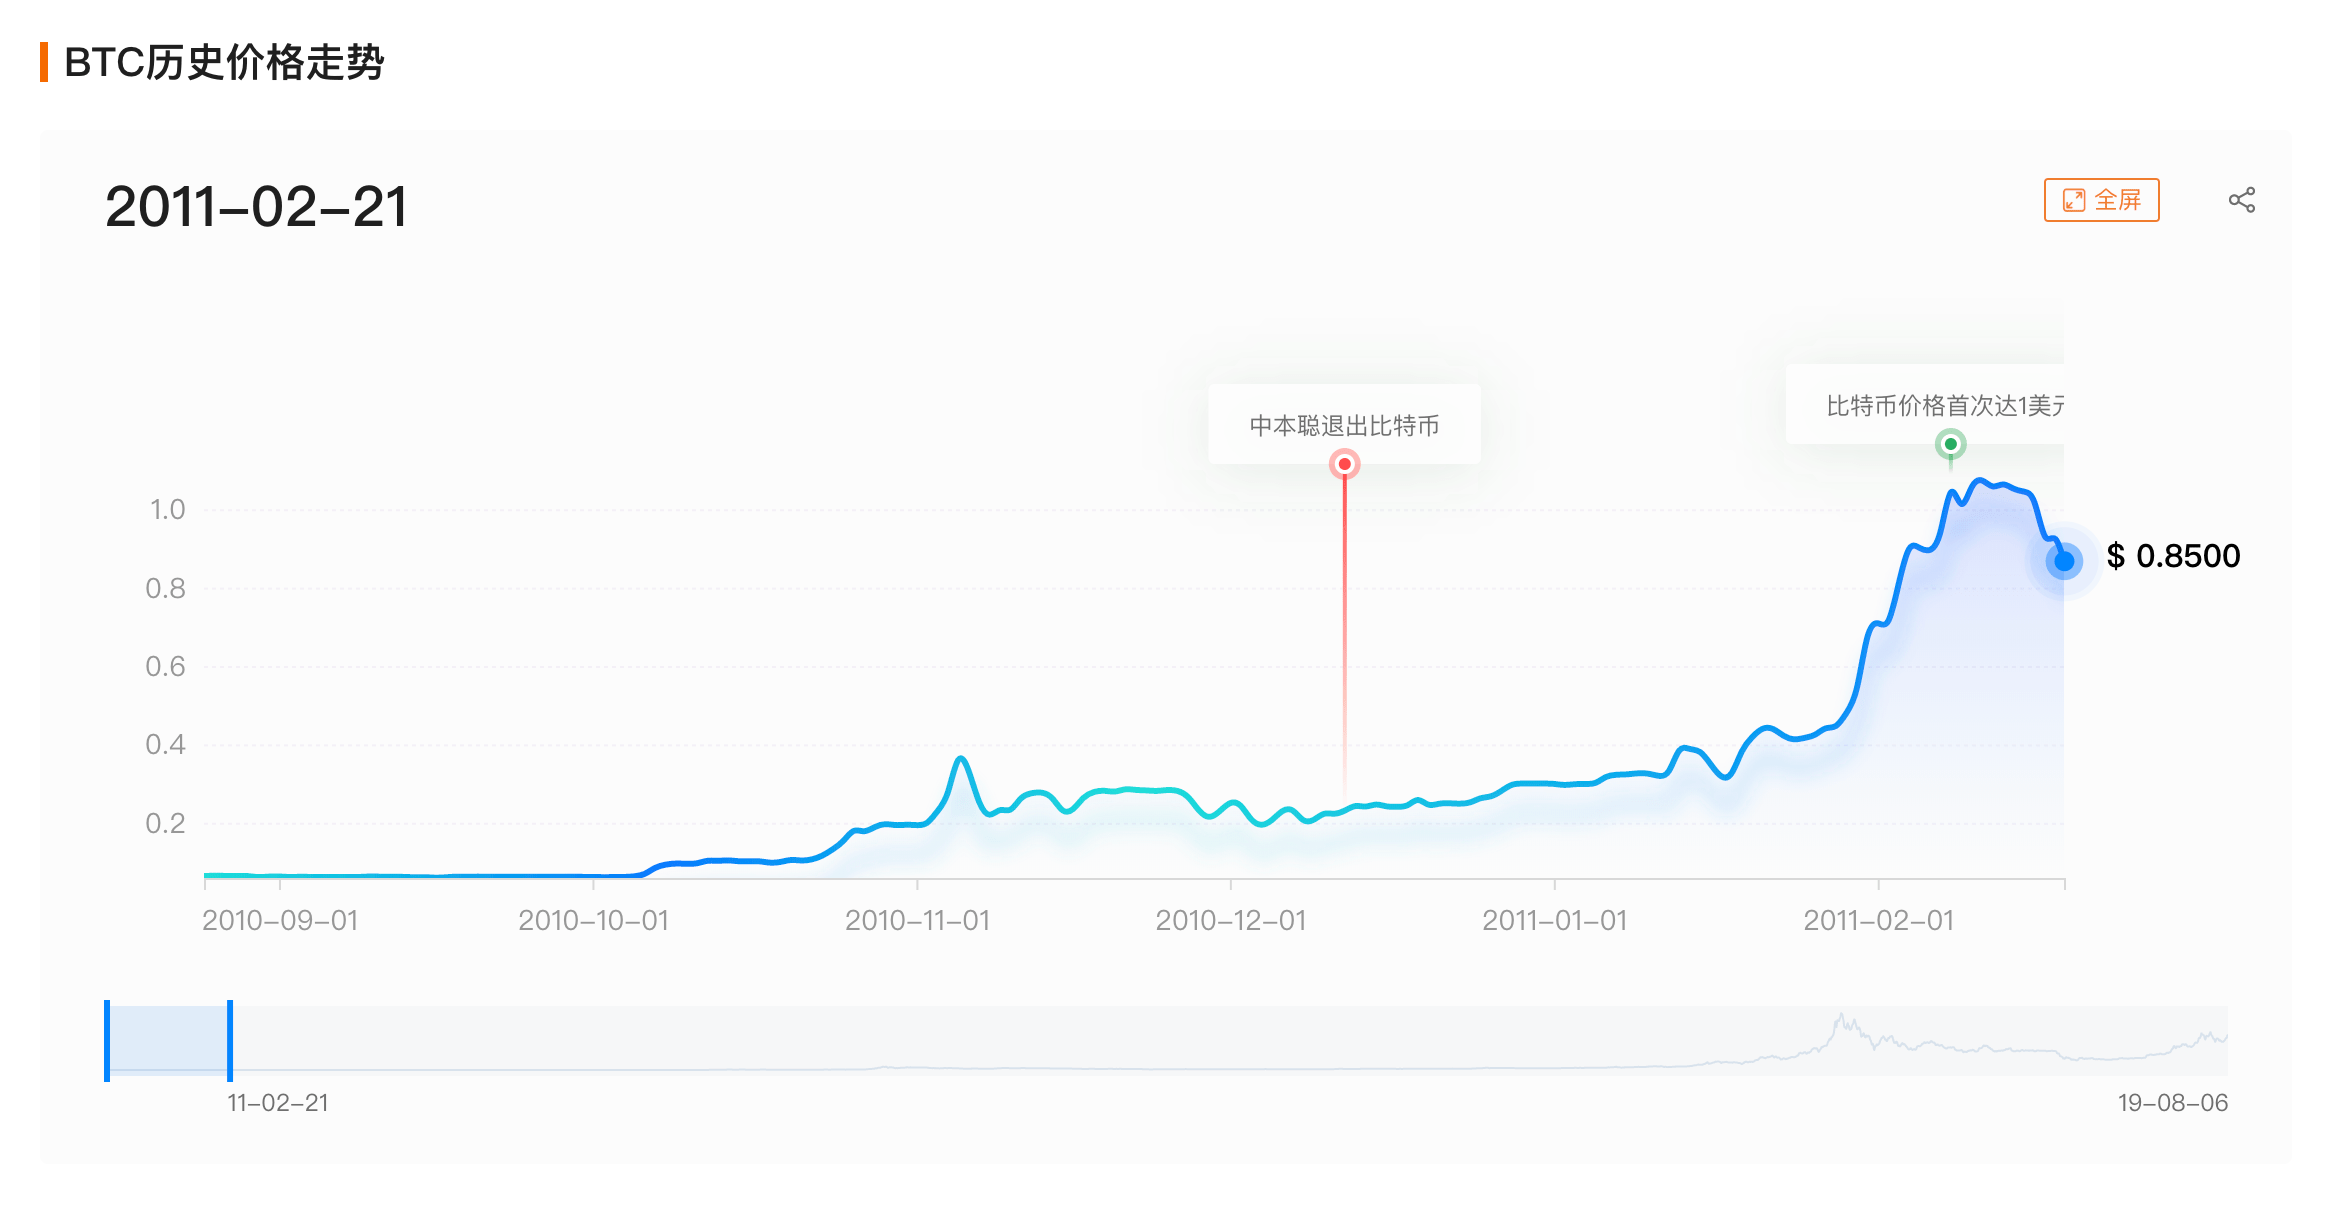Click the blue current price point dot

coord(2064,561)
